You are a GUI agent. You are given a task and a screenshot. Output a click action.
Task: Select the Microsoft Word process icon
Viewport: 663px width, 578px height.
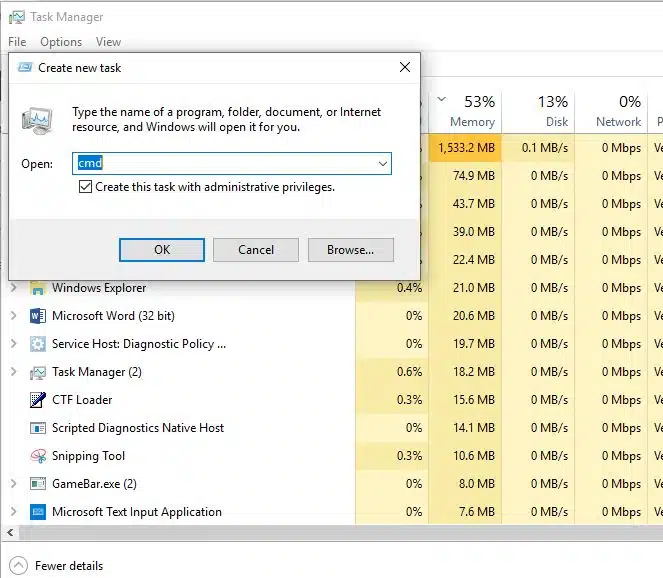point(38,316)
